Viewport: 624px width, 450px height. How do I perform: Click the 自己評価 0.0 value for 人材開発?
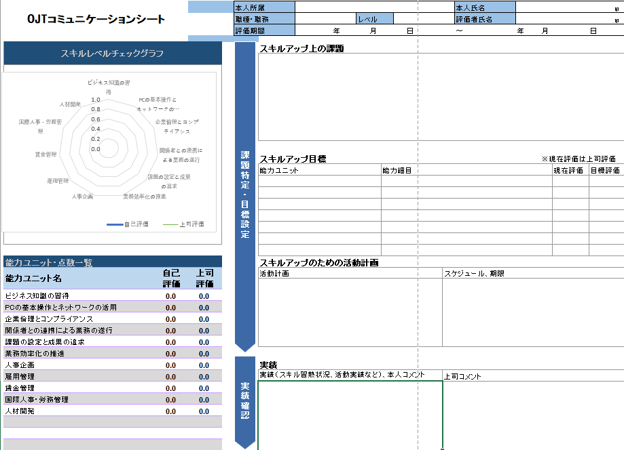(x=171, y=411)
